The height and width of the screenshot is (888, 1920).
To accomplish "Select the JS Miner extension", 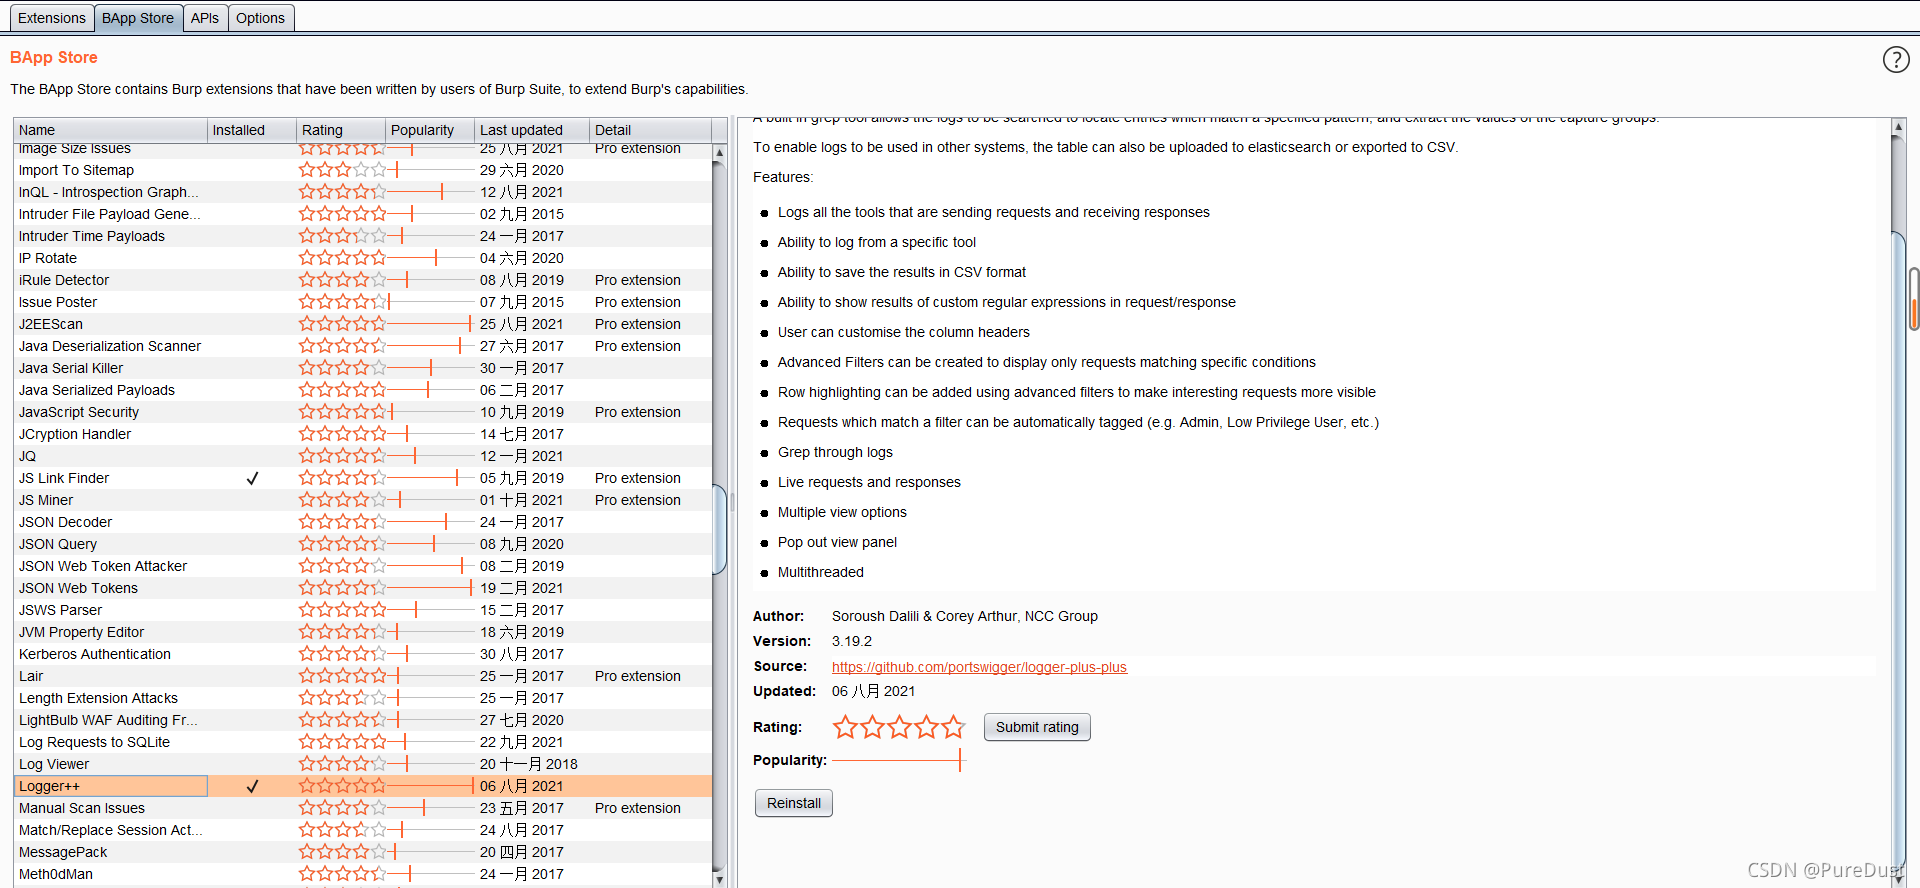I will tap(364, 500).
